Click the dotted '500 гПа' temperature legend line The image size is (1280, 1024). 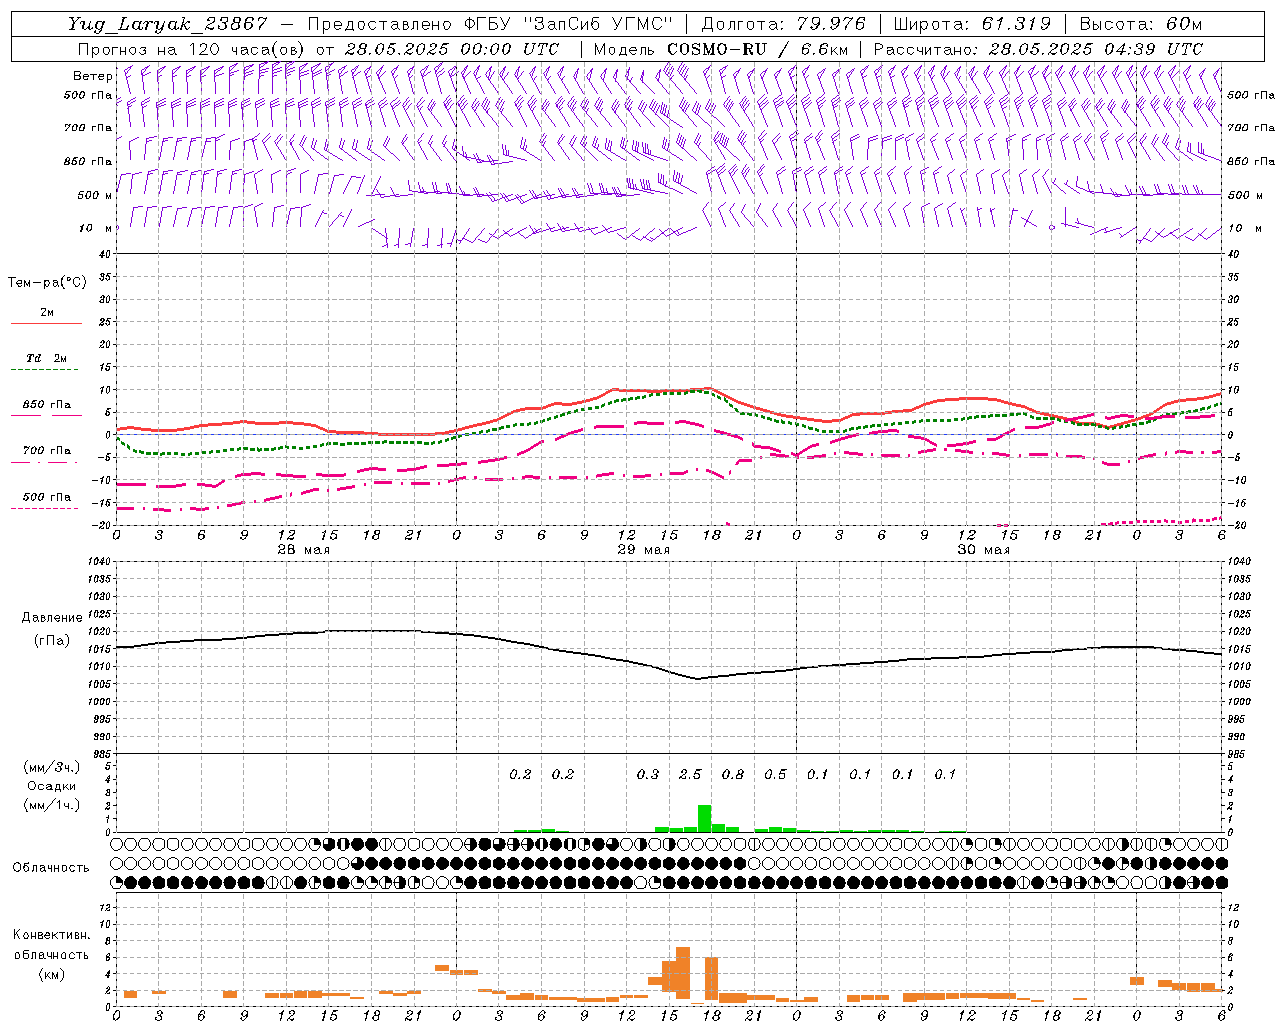[x=44, y=509]
